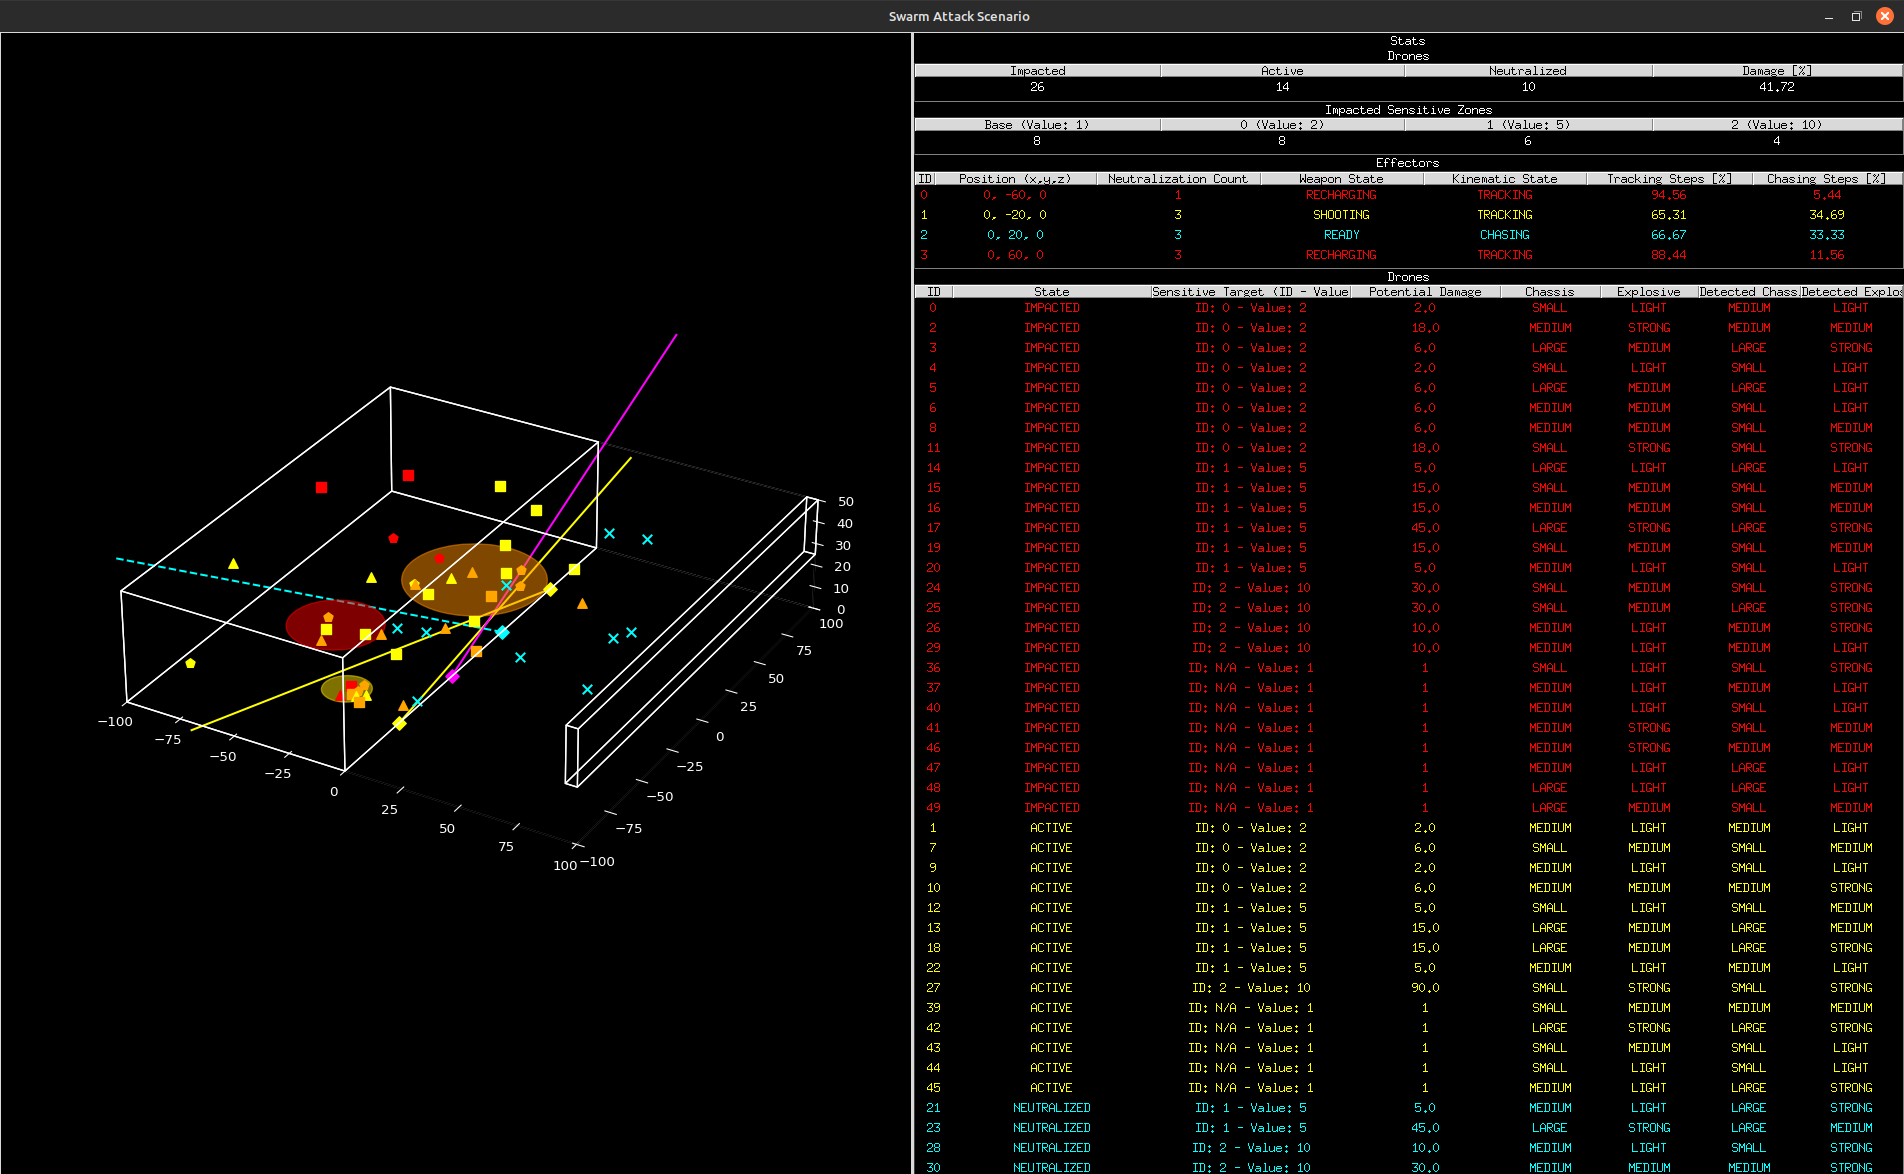Viewport: 1904px width, 1174px height.
Task: Click the READY weapon state cell
Action: coord(1341,235)
